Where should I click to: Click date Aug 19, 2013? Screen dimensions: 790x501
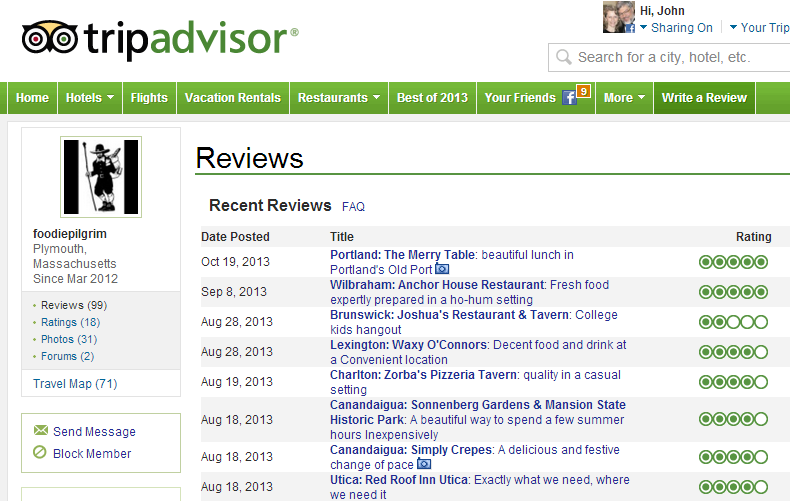tap(237, 382)
